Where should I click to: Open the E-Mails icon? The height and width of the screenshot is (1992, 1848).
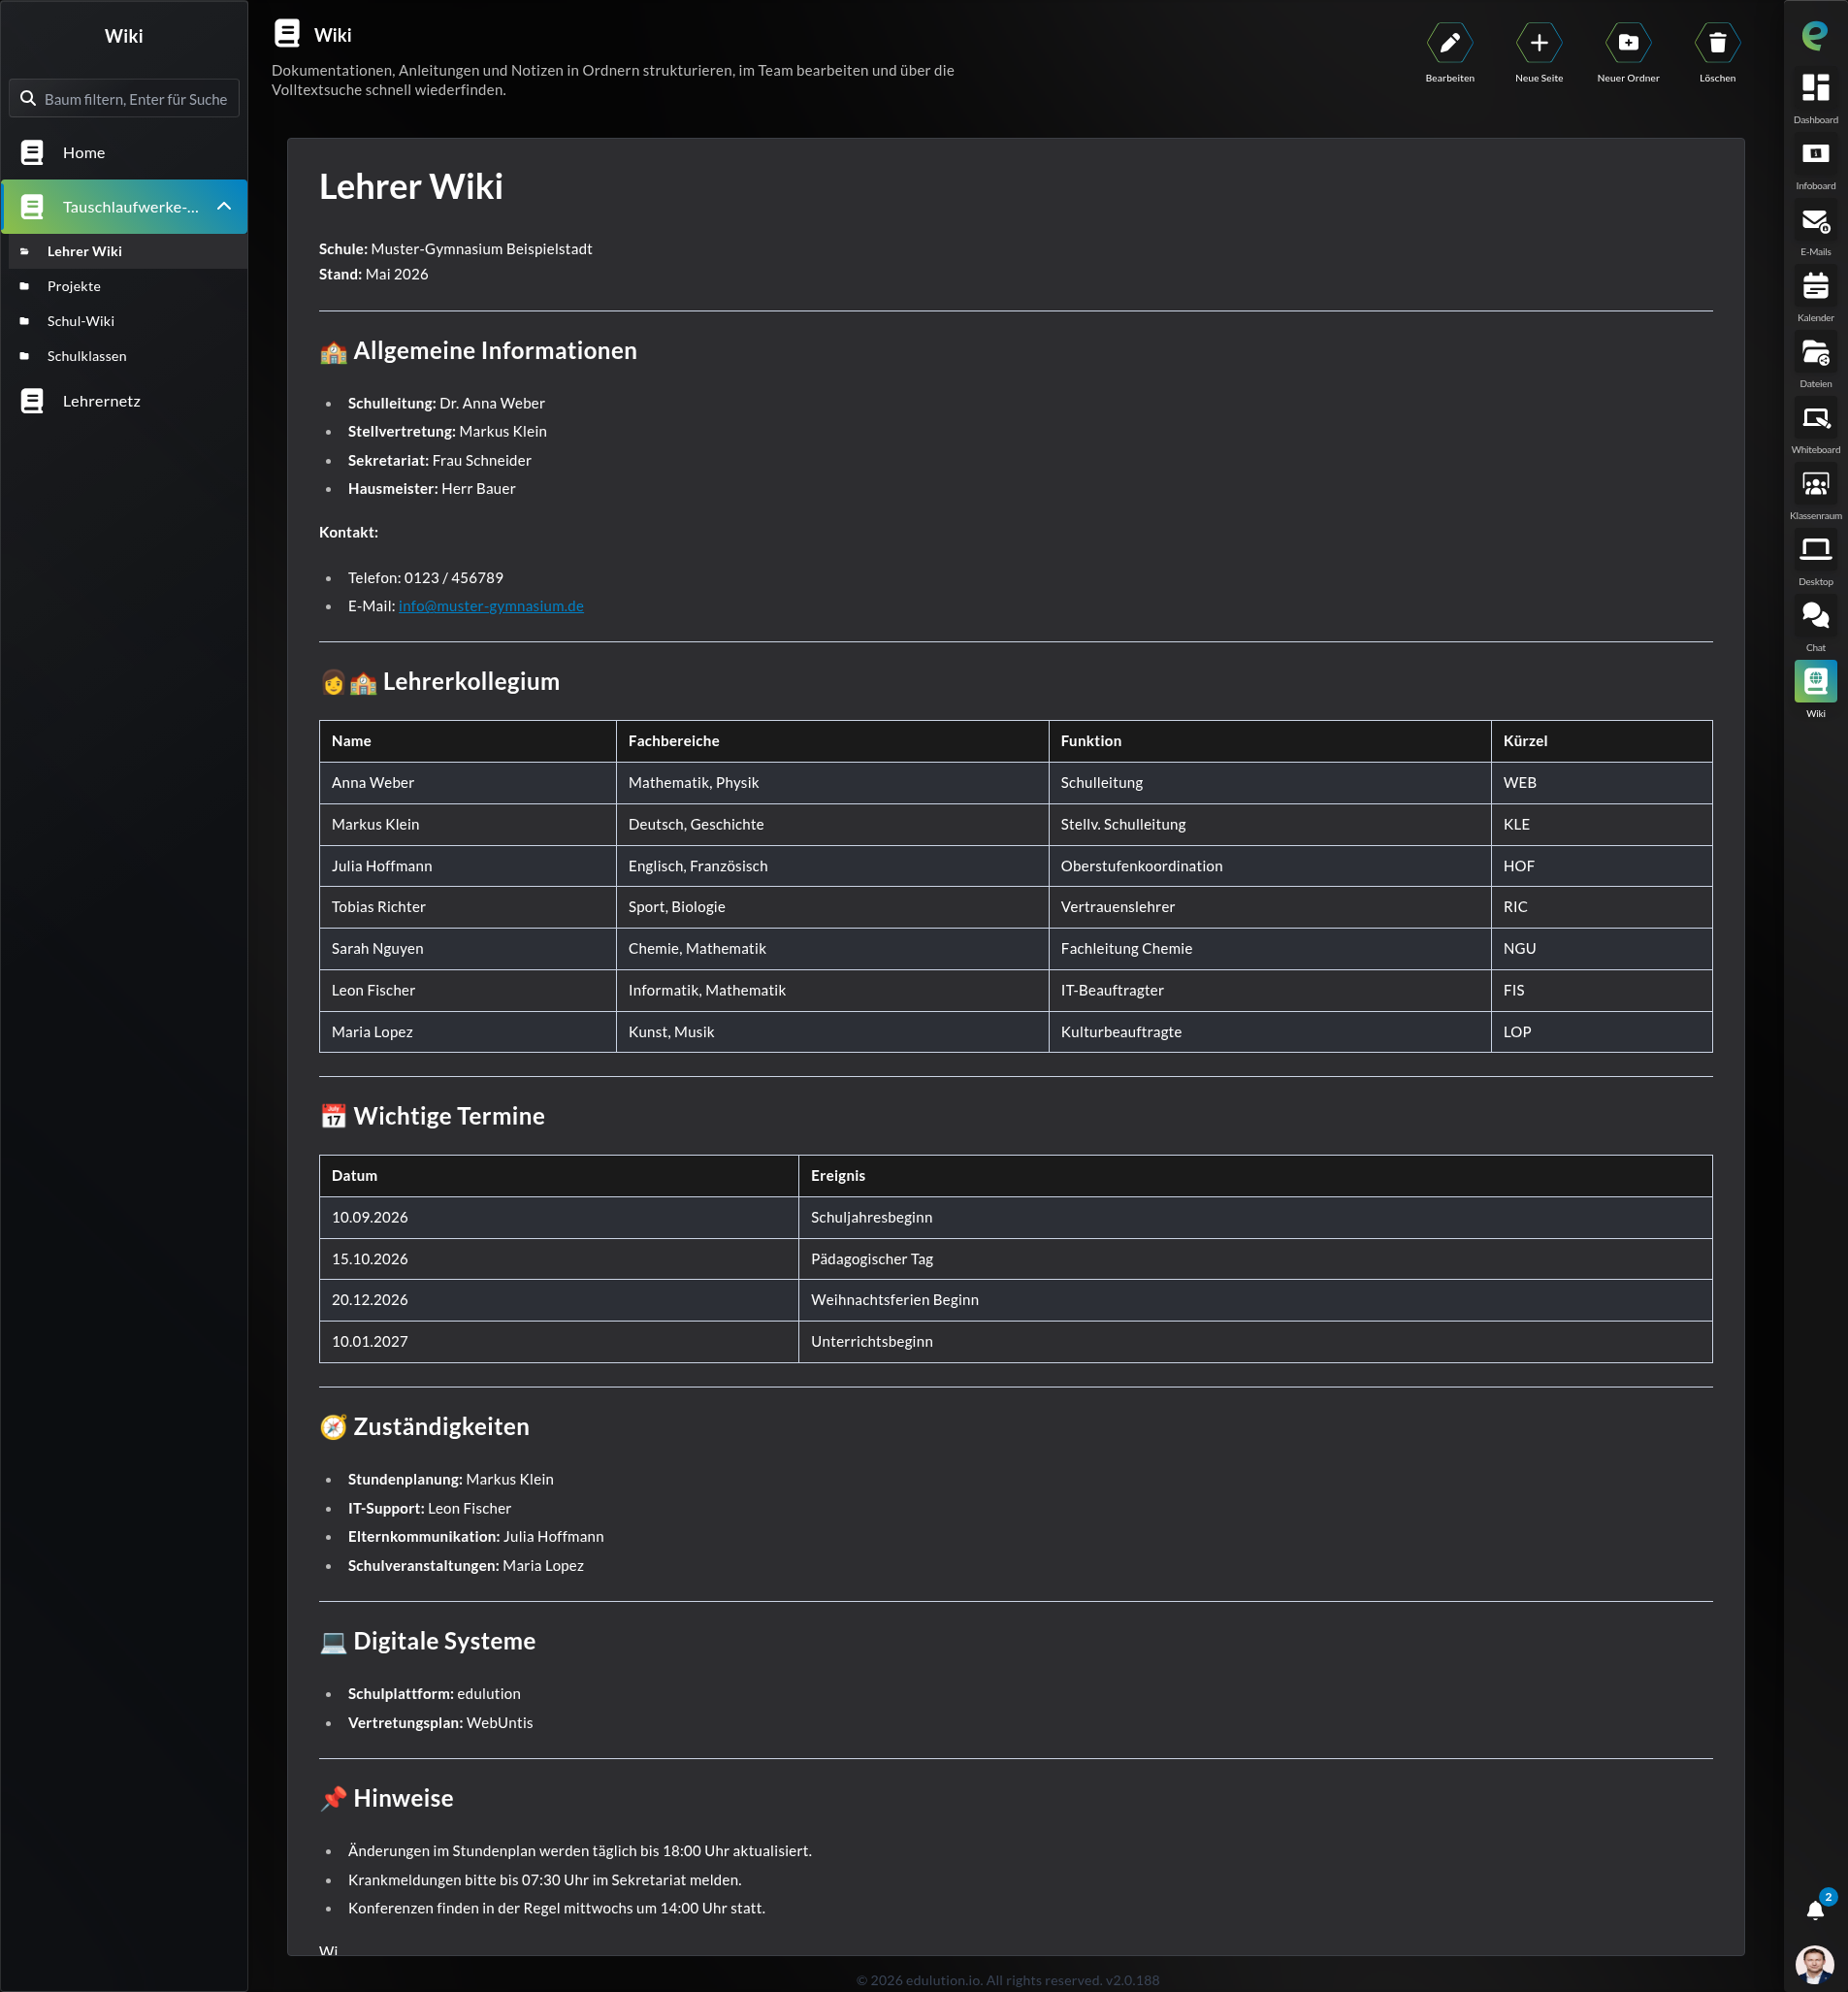(x=1815, y=220)
